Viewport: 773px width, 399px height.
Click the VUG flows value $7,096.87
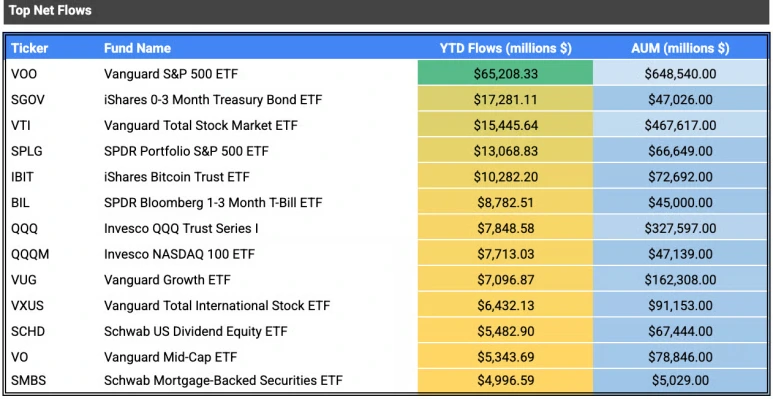point(505,280)
